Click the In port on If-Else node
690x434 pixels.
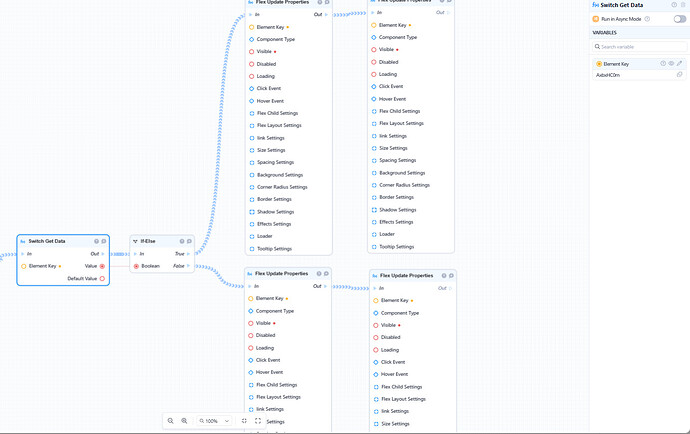coord(136,254)
